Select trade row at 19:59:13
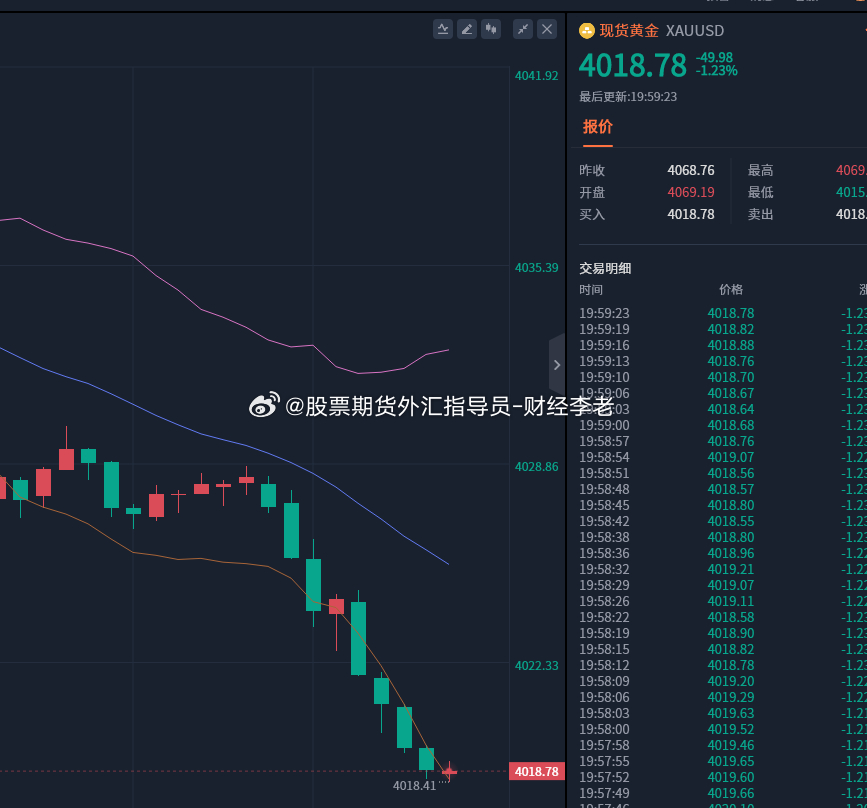 click(x=723, y=362)
